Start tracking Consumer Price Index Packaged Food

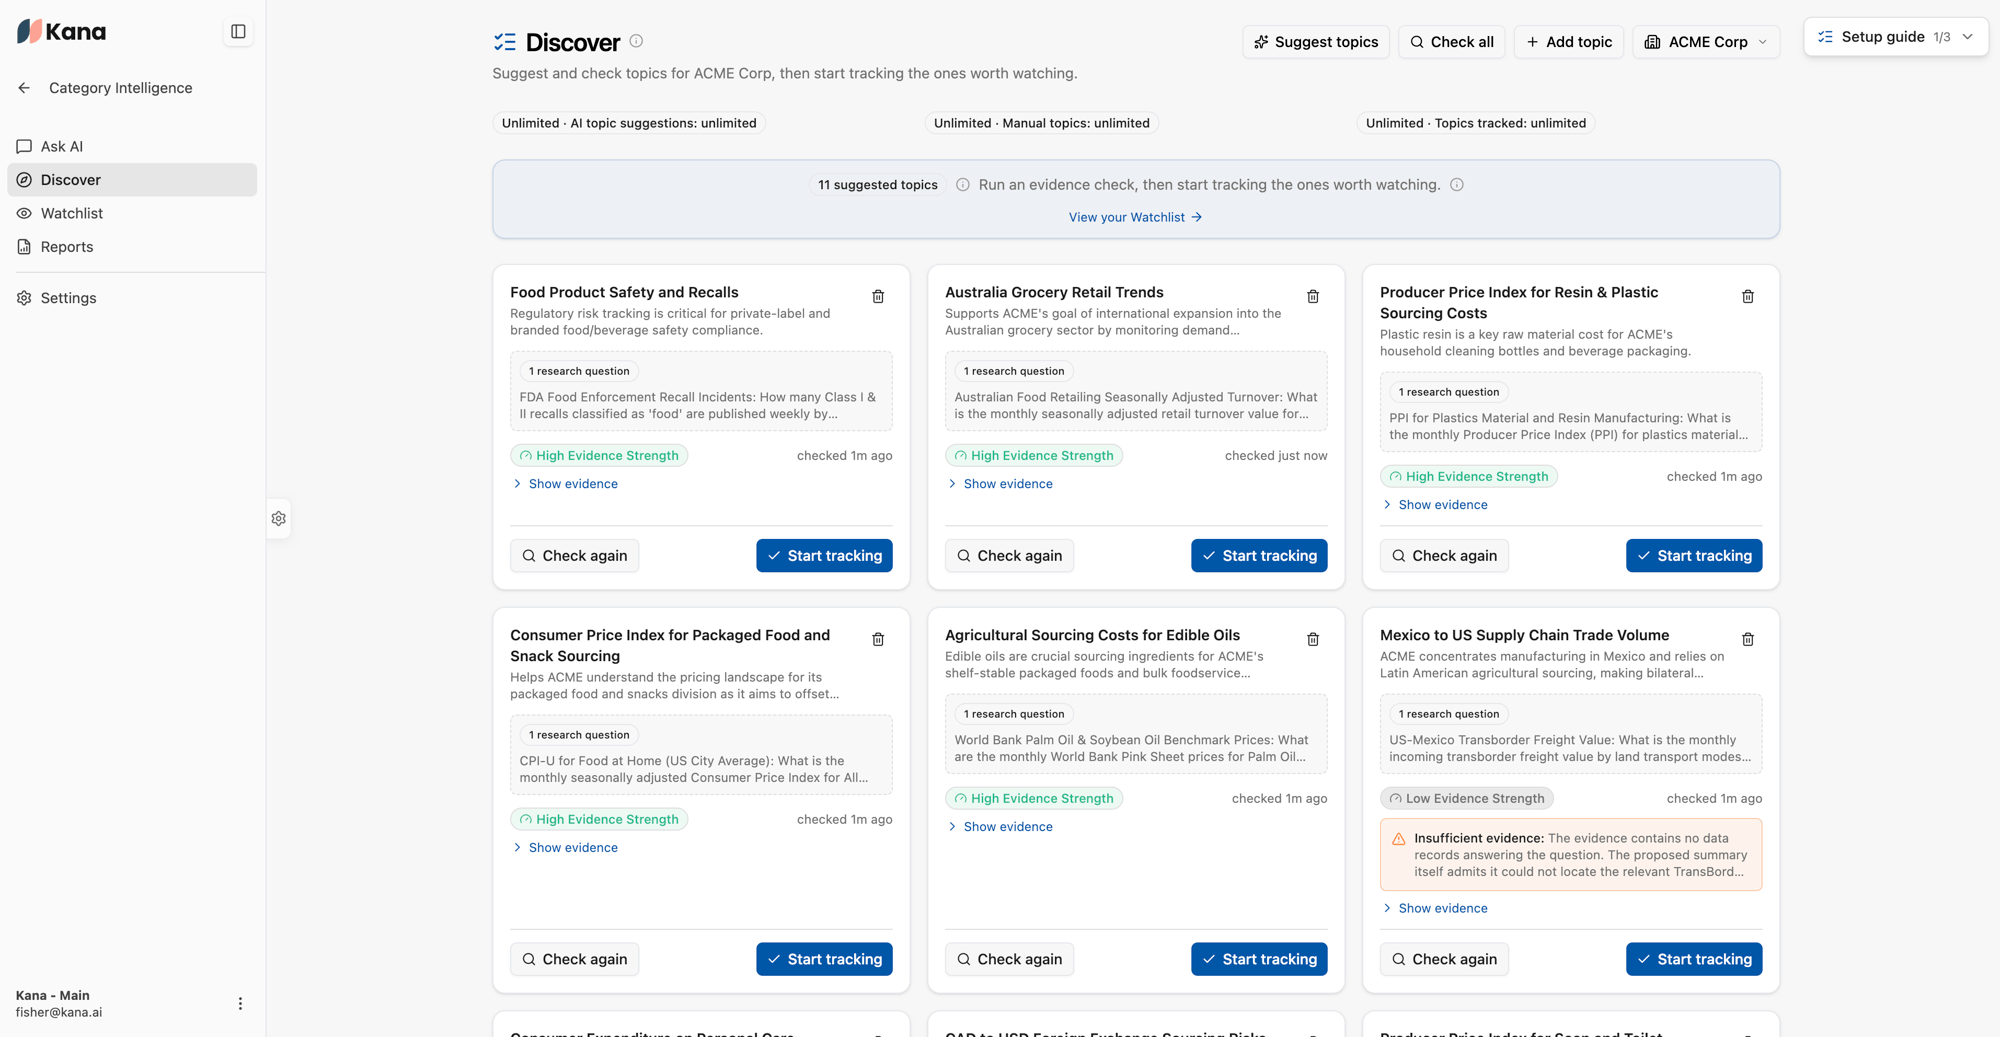(824, 960)
